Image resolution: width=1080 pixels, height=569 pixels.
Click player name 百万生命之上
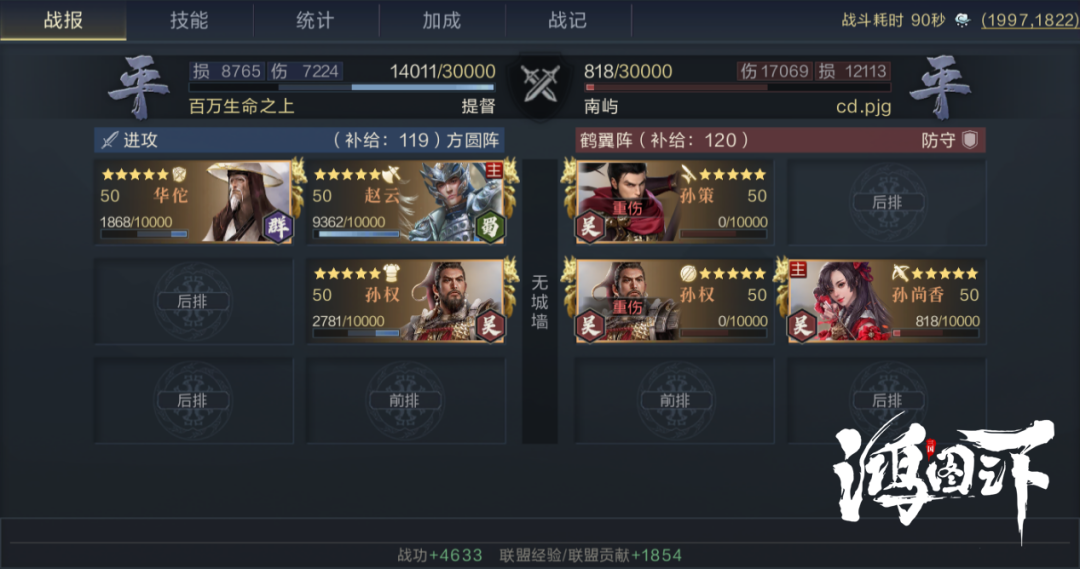(241, 106)
